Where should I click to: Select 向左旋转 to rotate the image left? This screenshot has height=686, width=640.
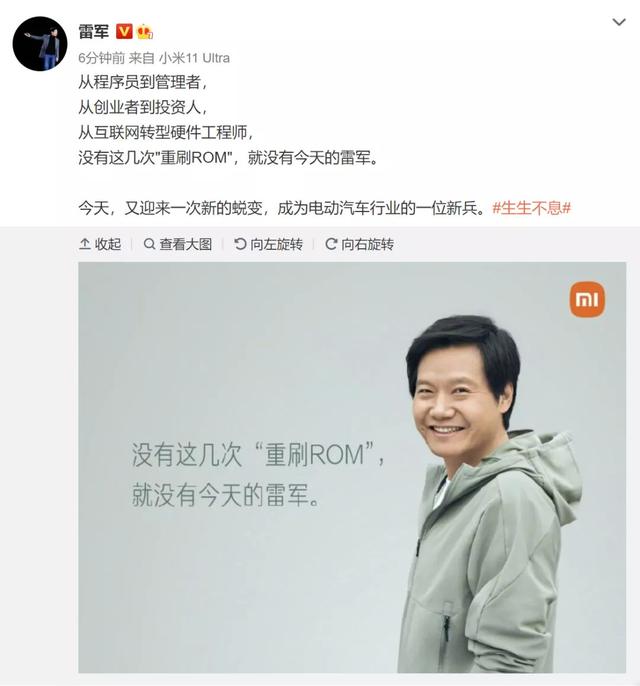(276, 244)
